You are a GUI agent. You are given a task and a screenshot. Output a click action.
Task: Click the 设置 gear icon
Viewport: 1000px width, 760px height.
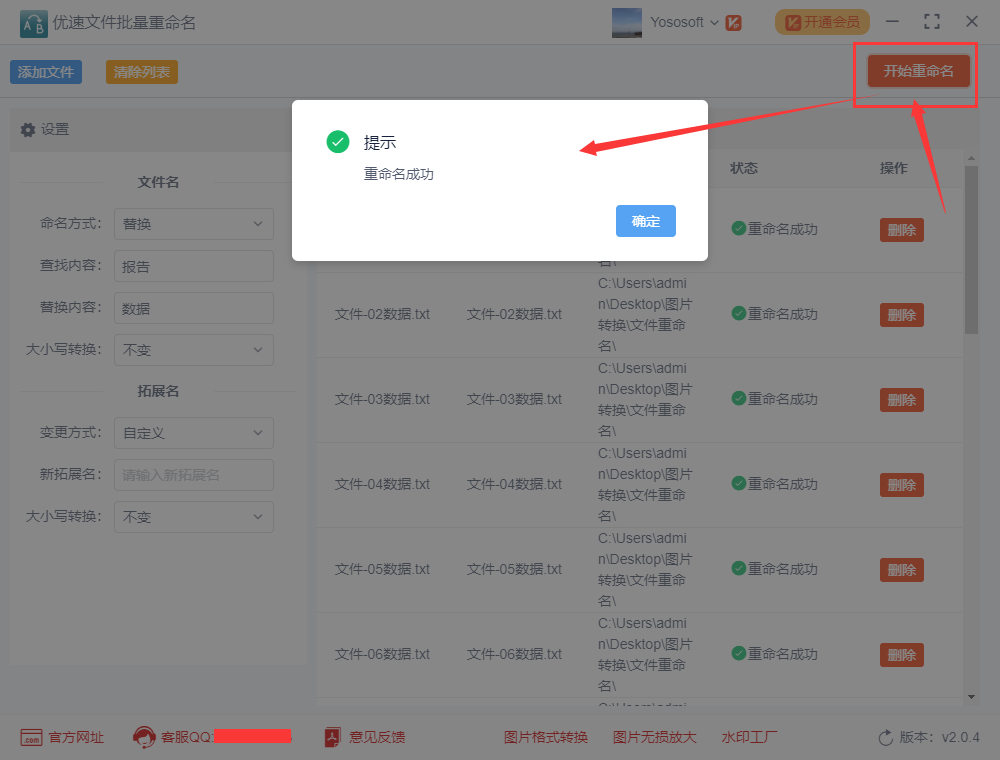(x=27, y=129)
